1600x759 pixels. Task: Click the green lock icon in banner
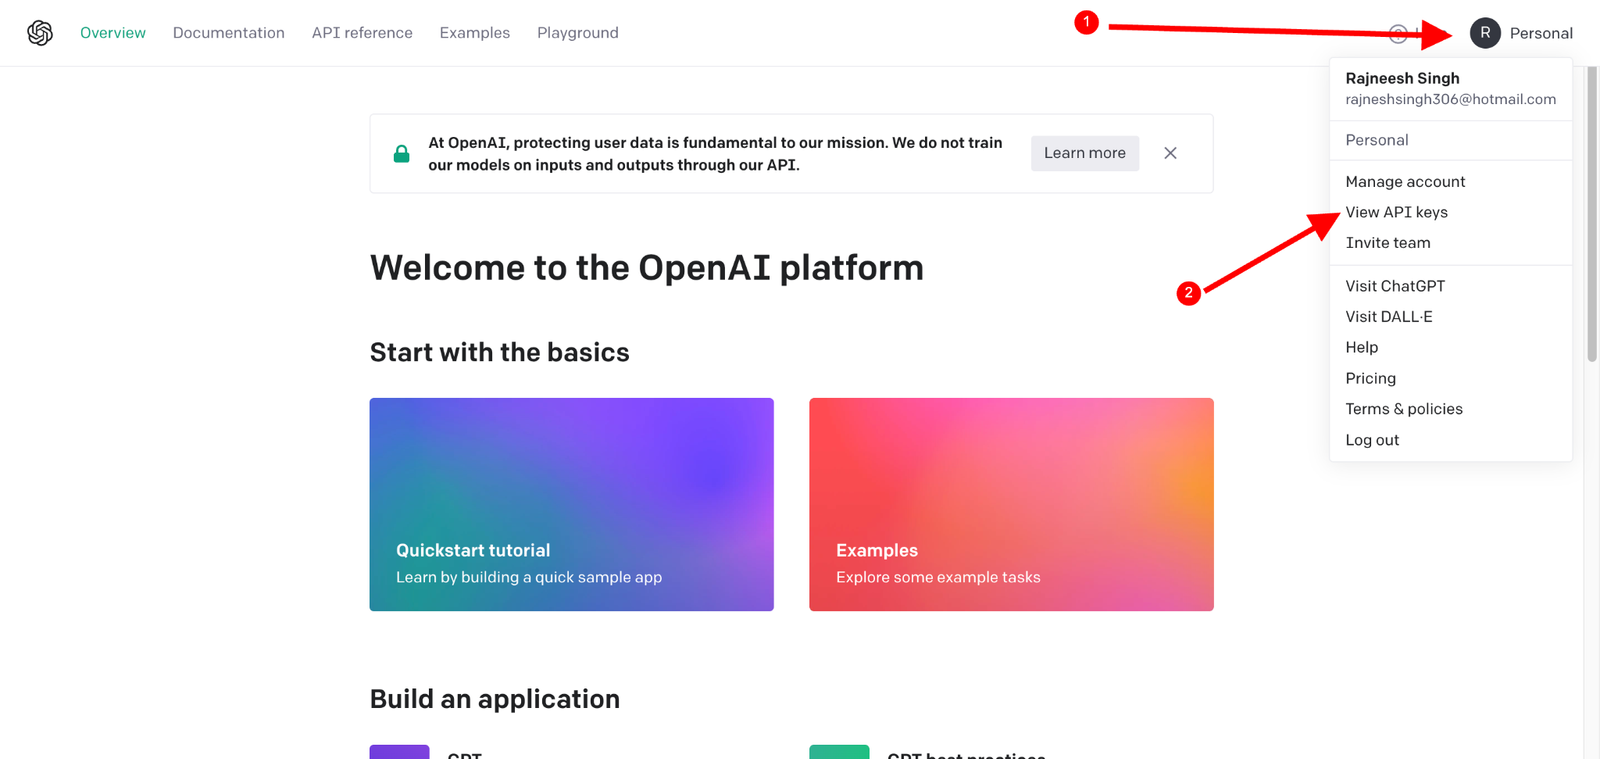[x=401, y=154]
